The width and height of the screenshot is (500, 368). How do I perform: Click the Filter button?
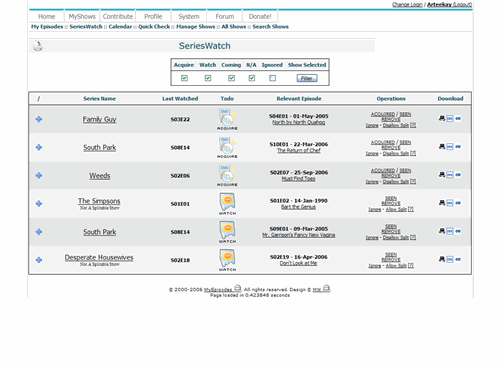[x=307, y=78]
